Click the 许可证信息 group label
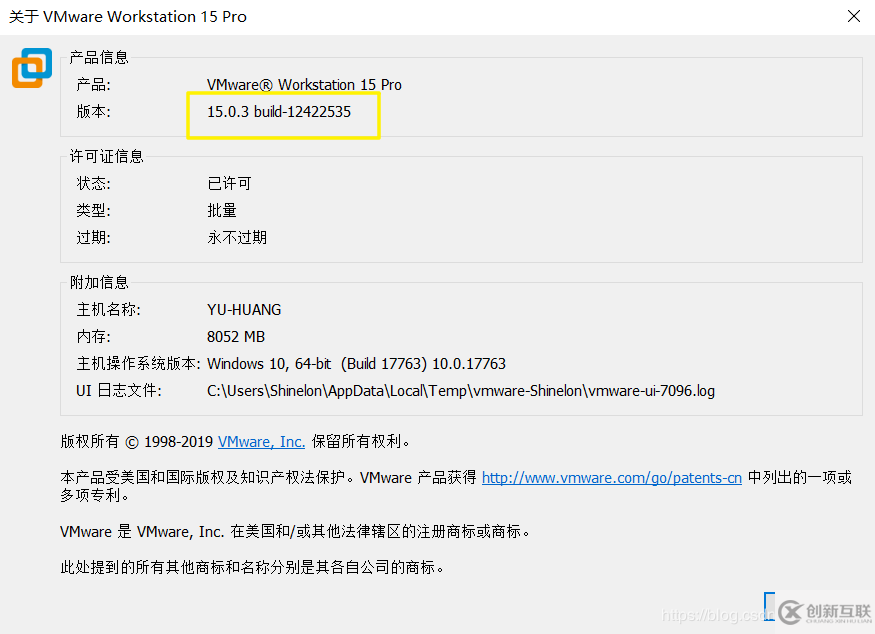 click(106, 156)
